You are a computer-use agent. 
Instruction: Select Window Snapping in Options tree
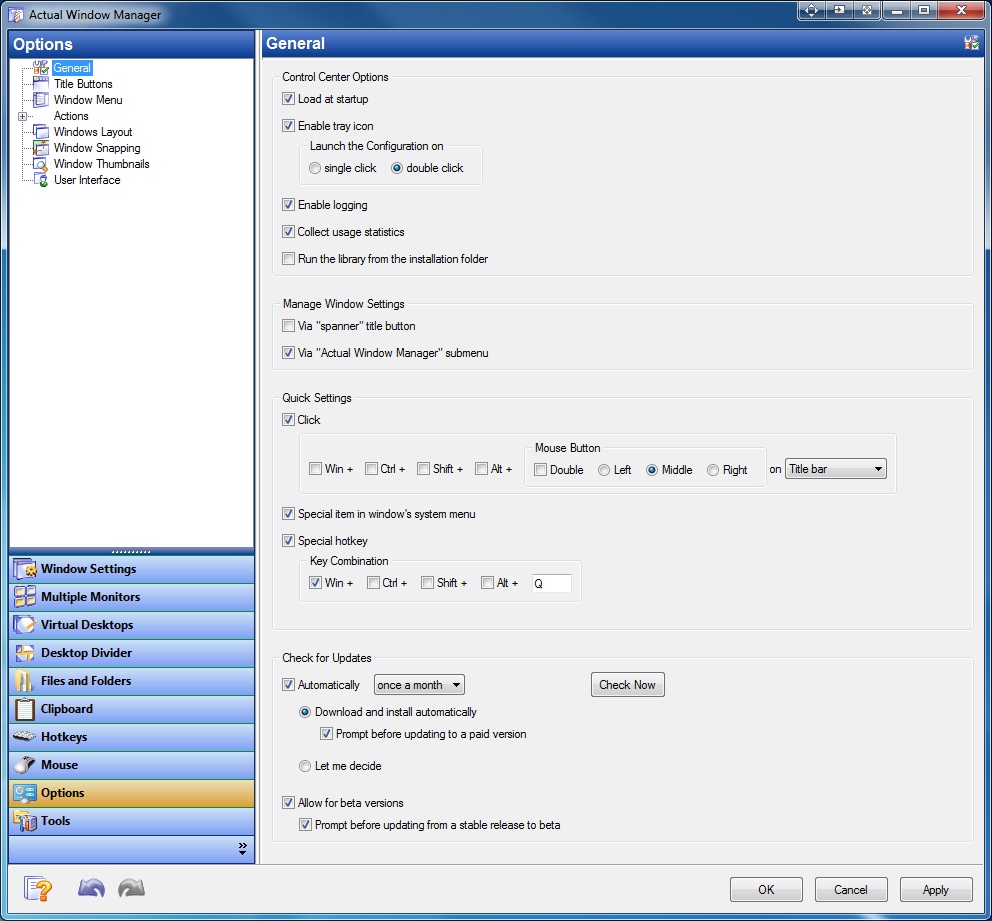[x=97, y=148]
